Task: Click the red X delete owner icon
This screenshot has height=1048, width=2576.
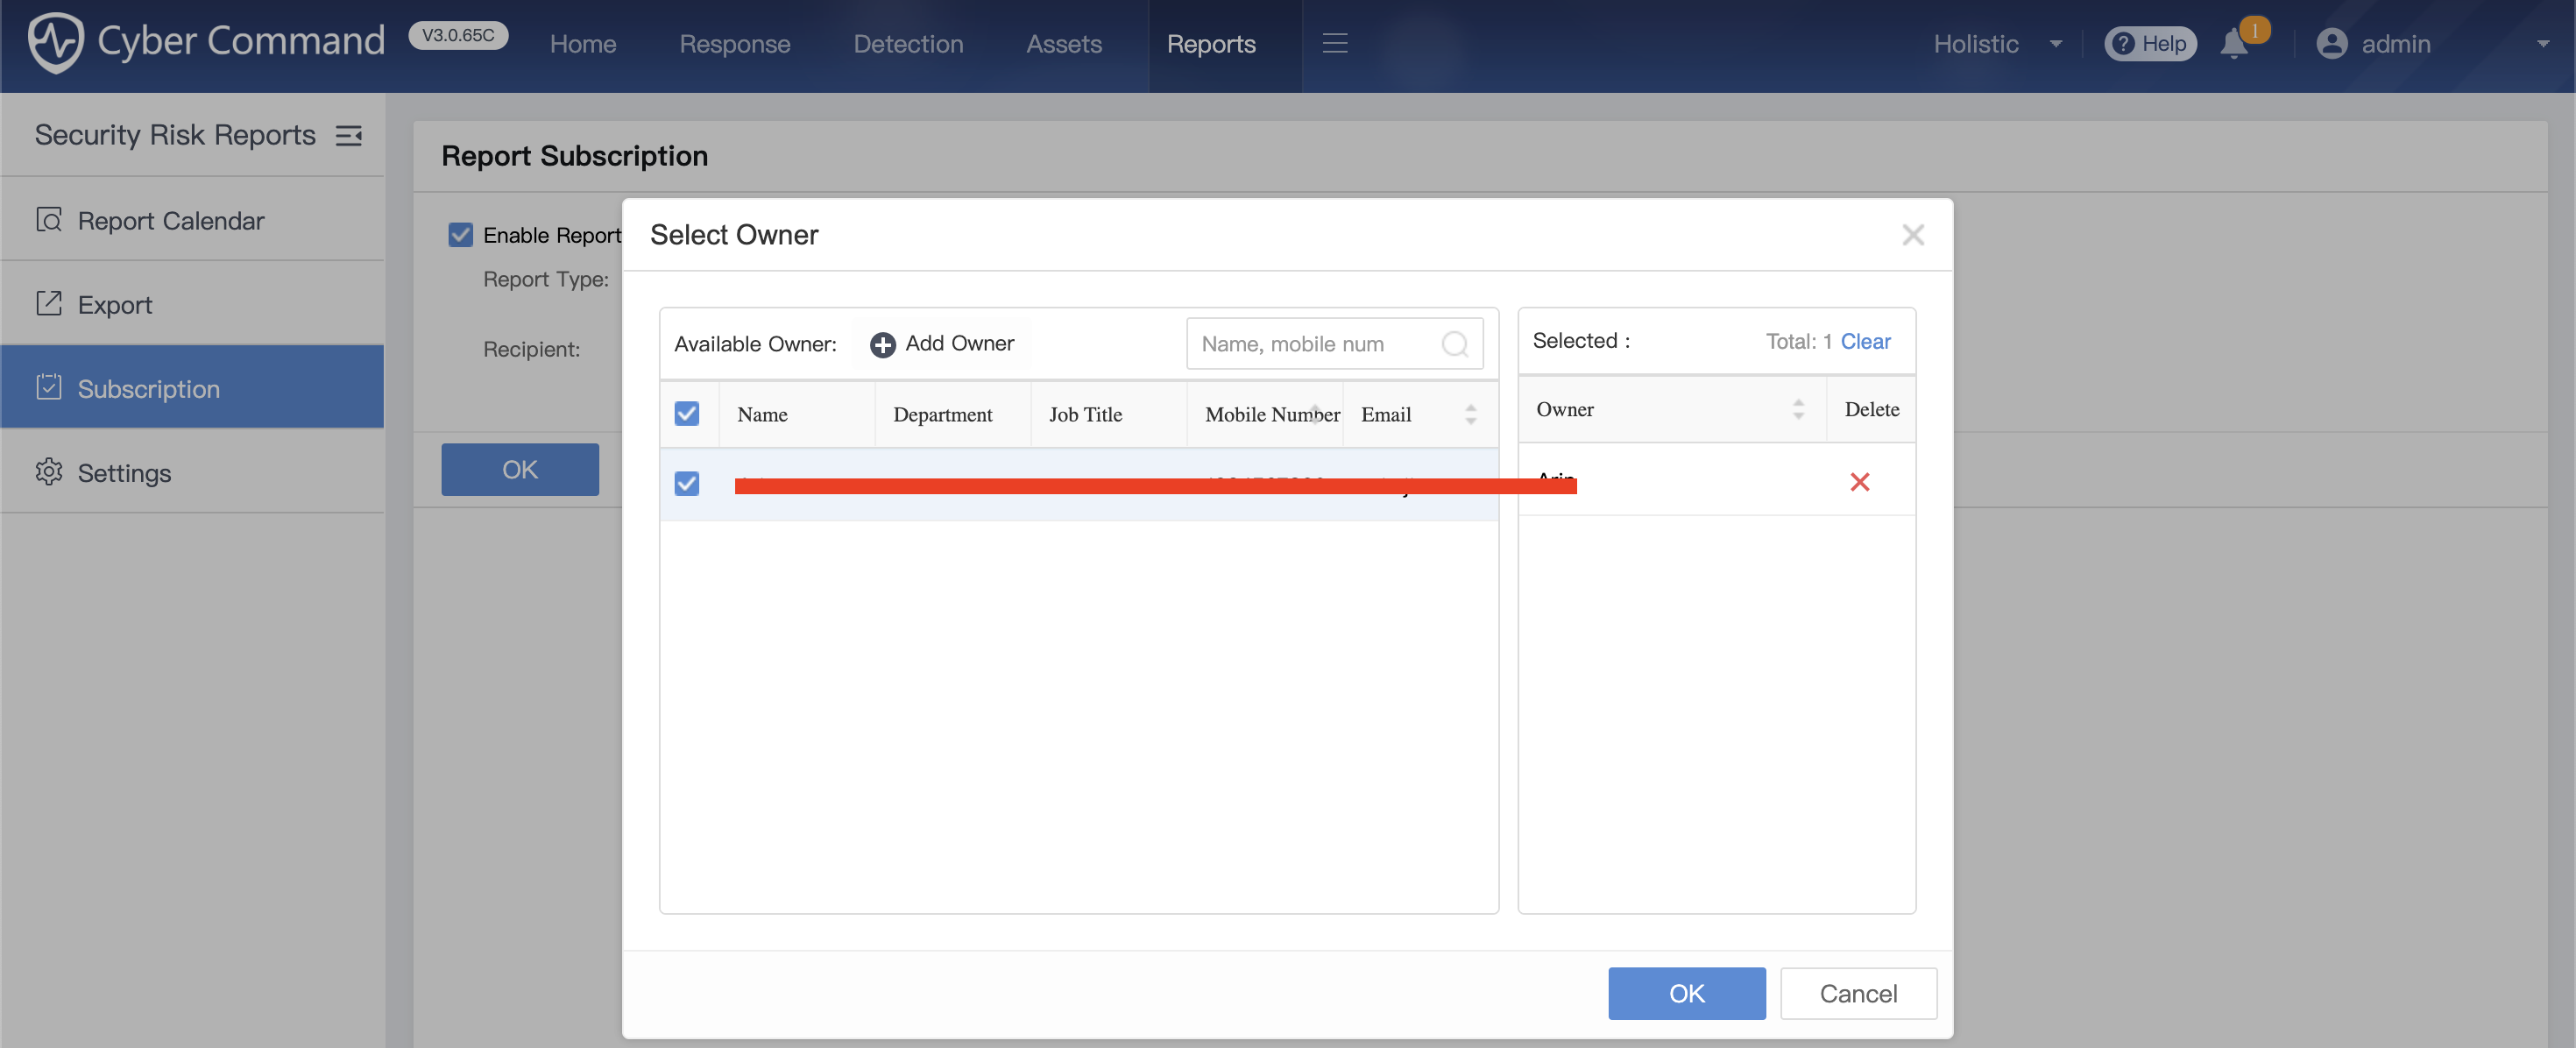Action: (x=1859, y=482)
